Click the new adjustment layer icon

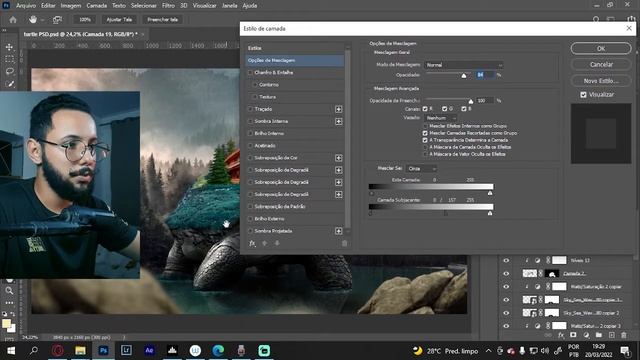coord(586,335)
